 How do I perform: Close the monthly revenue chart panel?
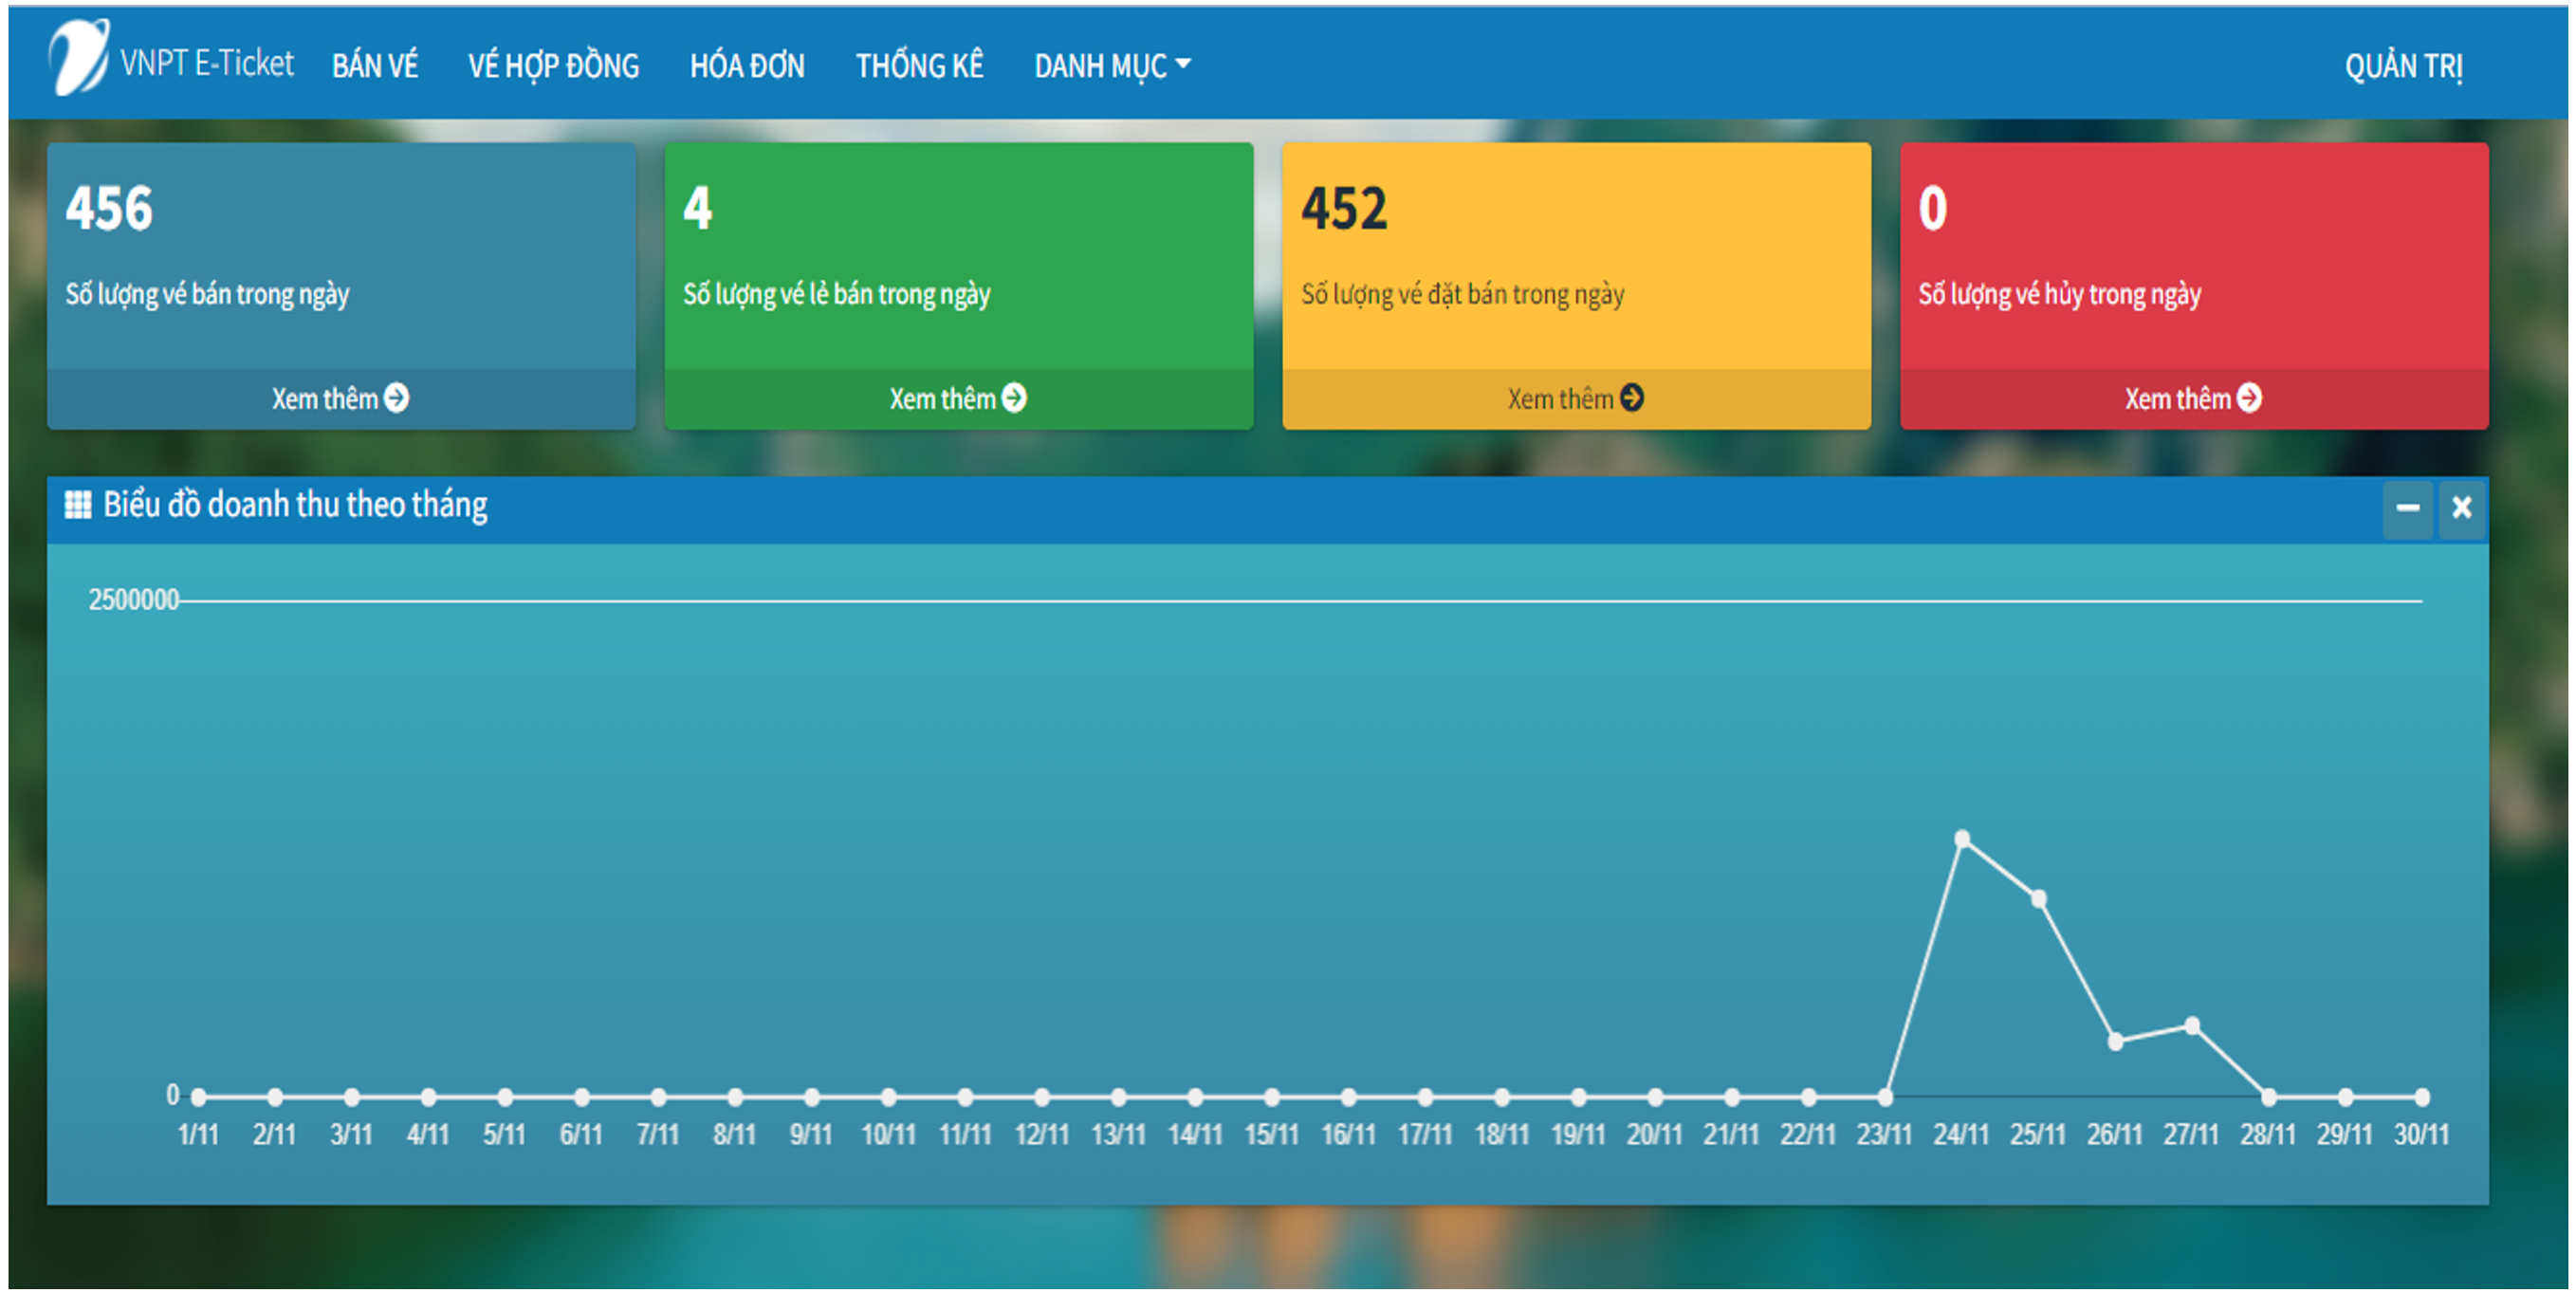2461,508
